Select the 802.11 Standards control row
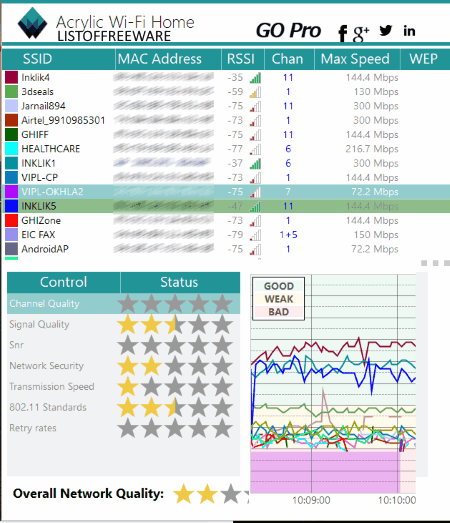This screenshot has height=523, width=450. pyautogui.click(x=123, y=407)
